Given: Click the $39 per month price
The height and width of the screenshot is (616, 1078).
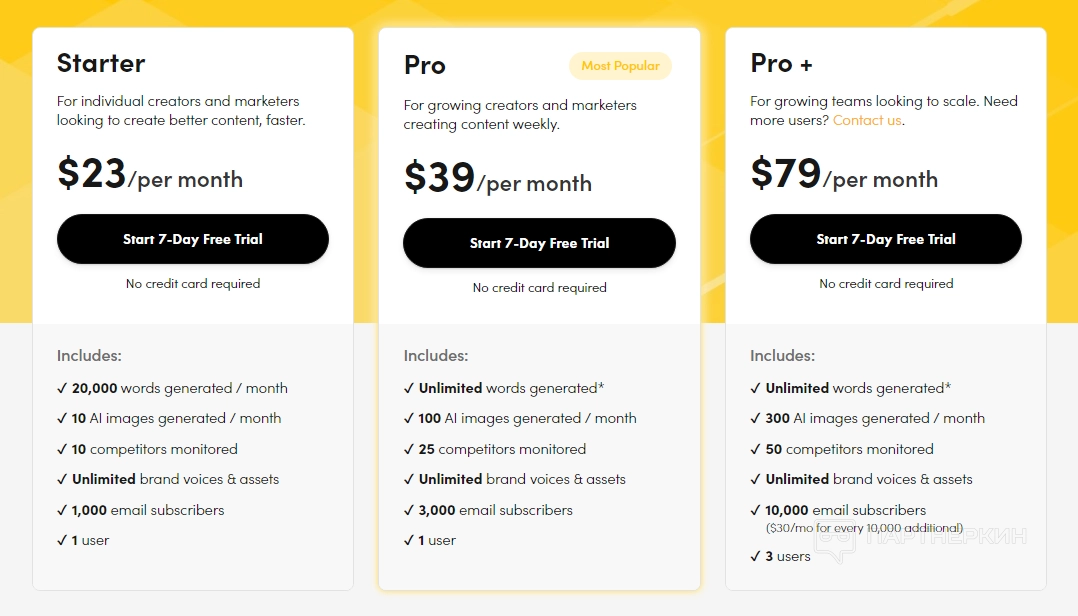Looking at the screenshot, I should point(498,178).
